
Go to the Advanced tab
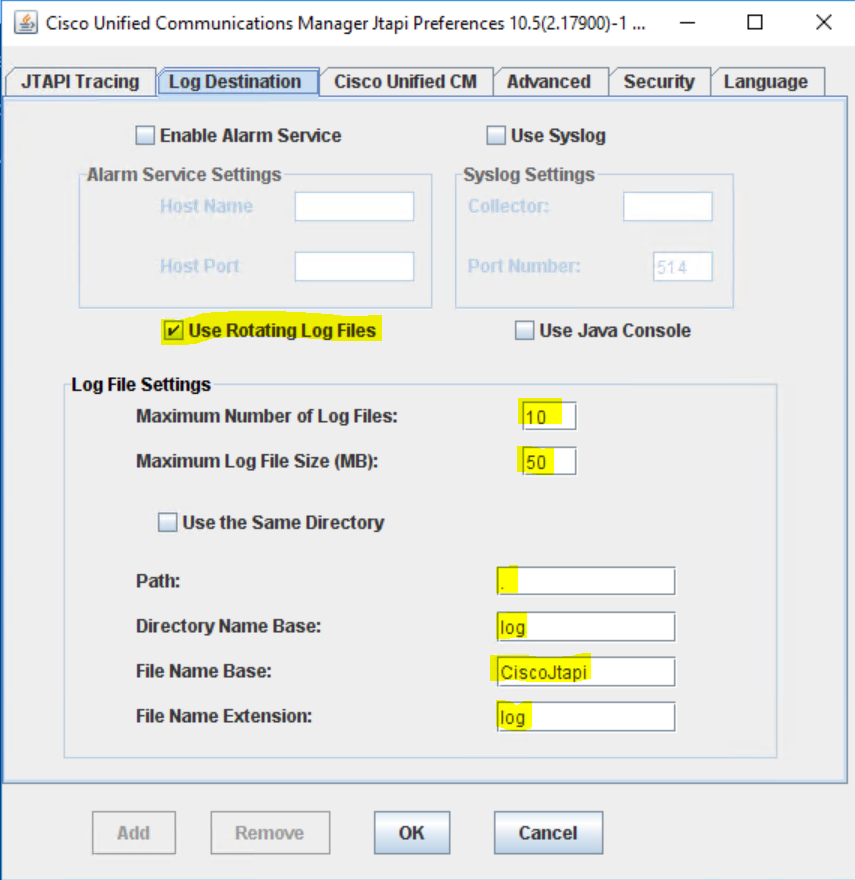tap(550, 82)
